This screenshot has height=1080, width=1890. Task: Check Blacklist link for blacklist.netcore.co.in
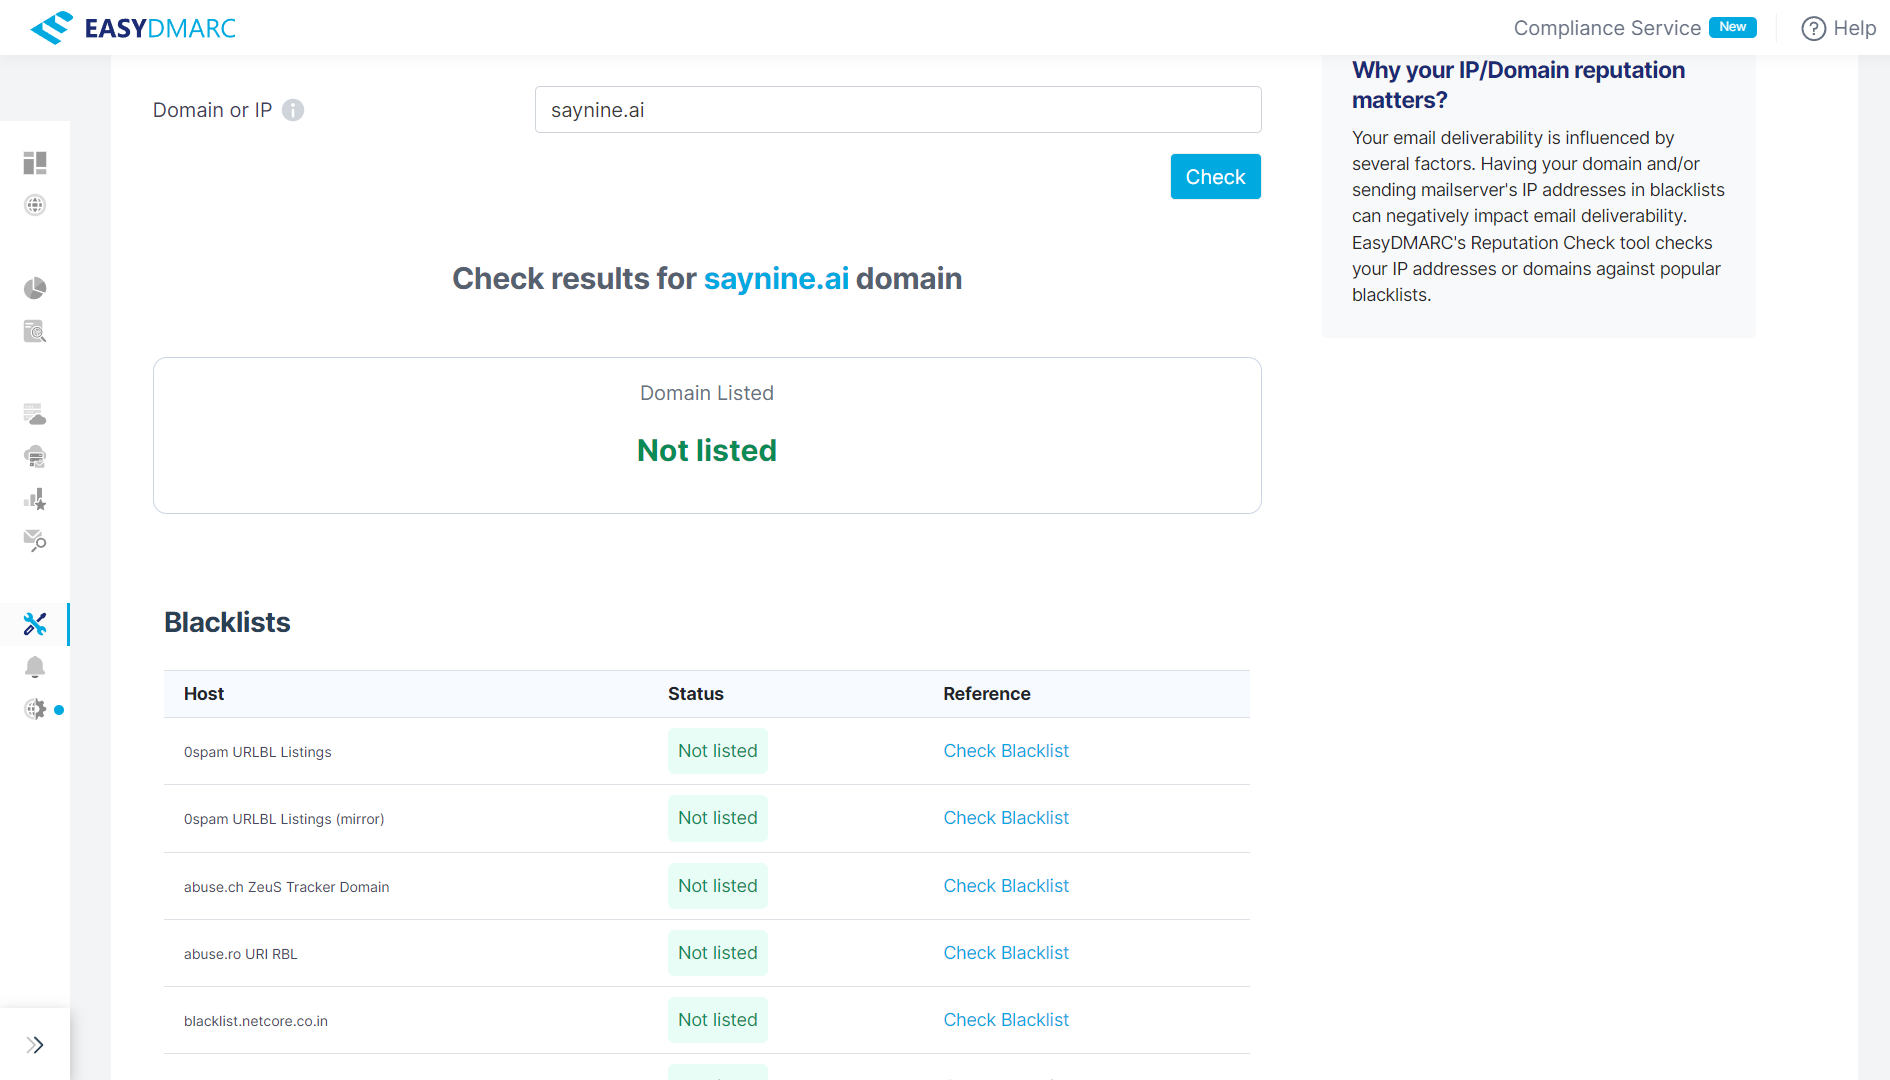[1006, 1020]
